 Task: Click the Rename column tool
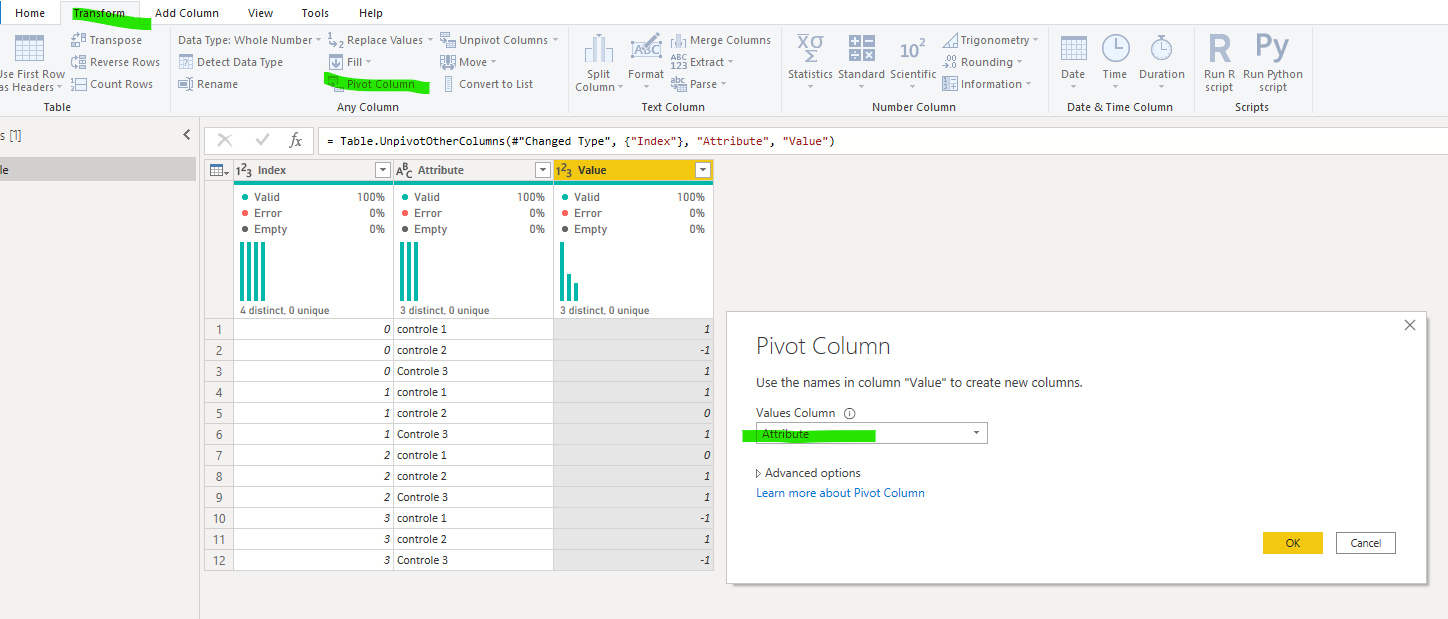click(208, 84)
